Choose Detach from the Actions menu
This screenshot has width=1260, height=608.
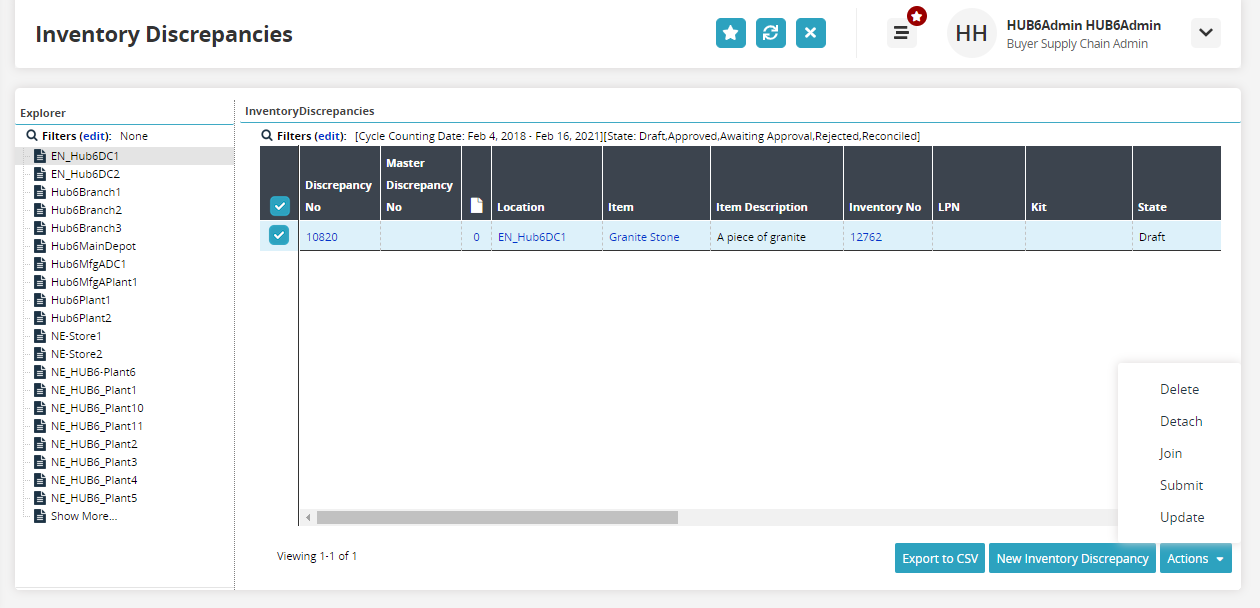click(1180, 421)
